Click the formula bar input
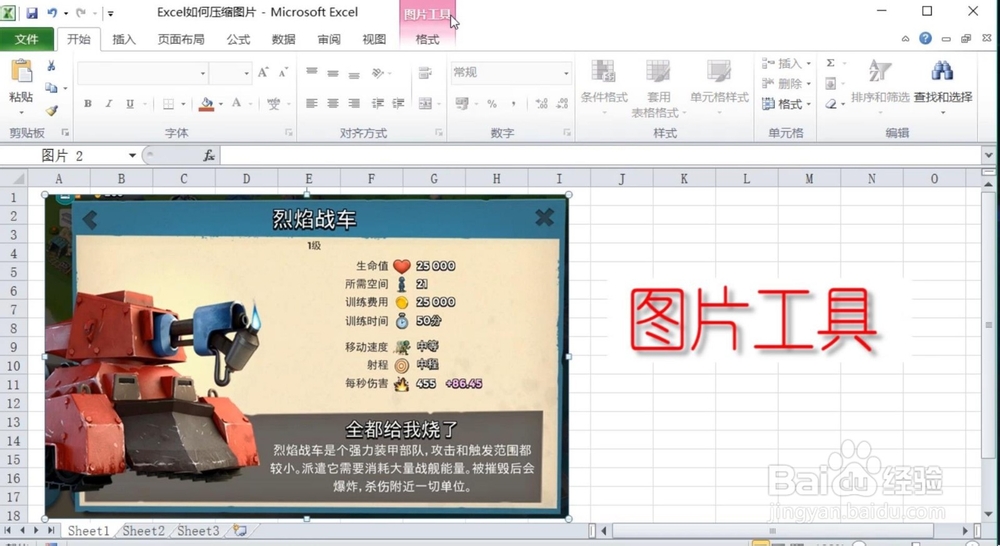1000x546 pixels. point(601,156)
